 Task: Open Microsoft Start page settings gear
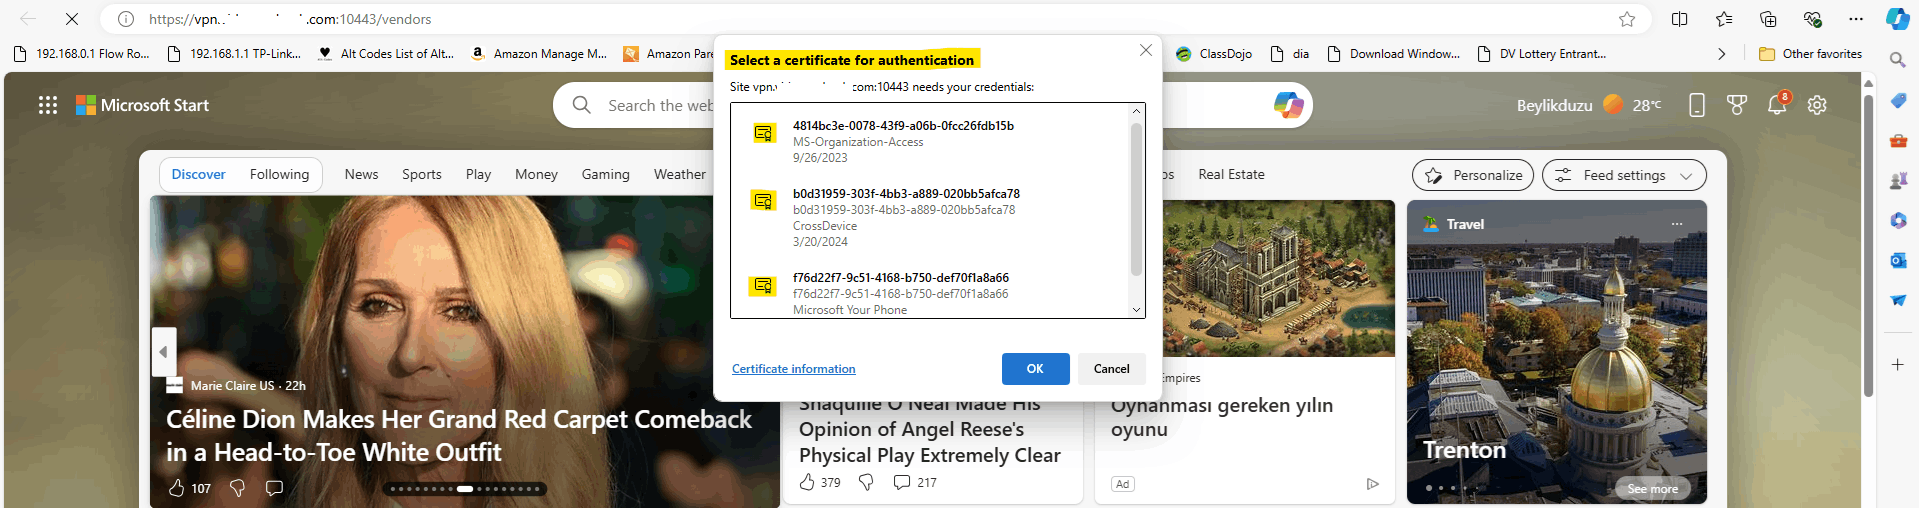1817,105
